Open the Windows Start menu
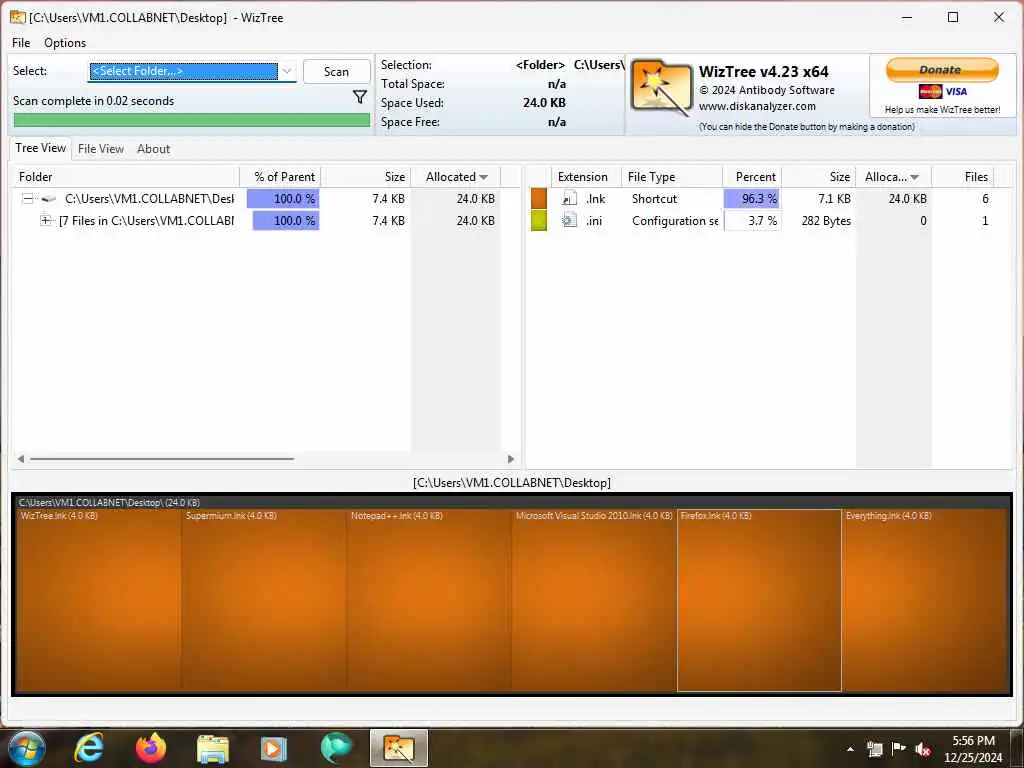The height and width of the screenshot is (768, 1024). (25, 748)
